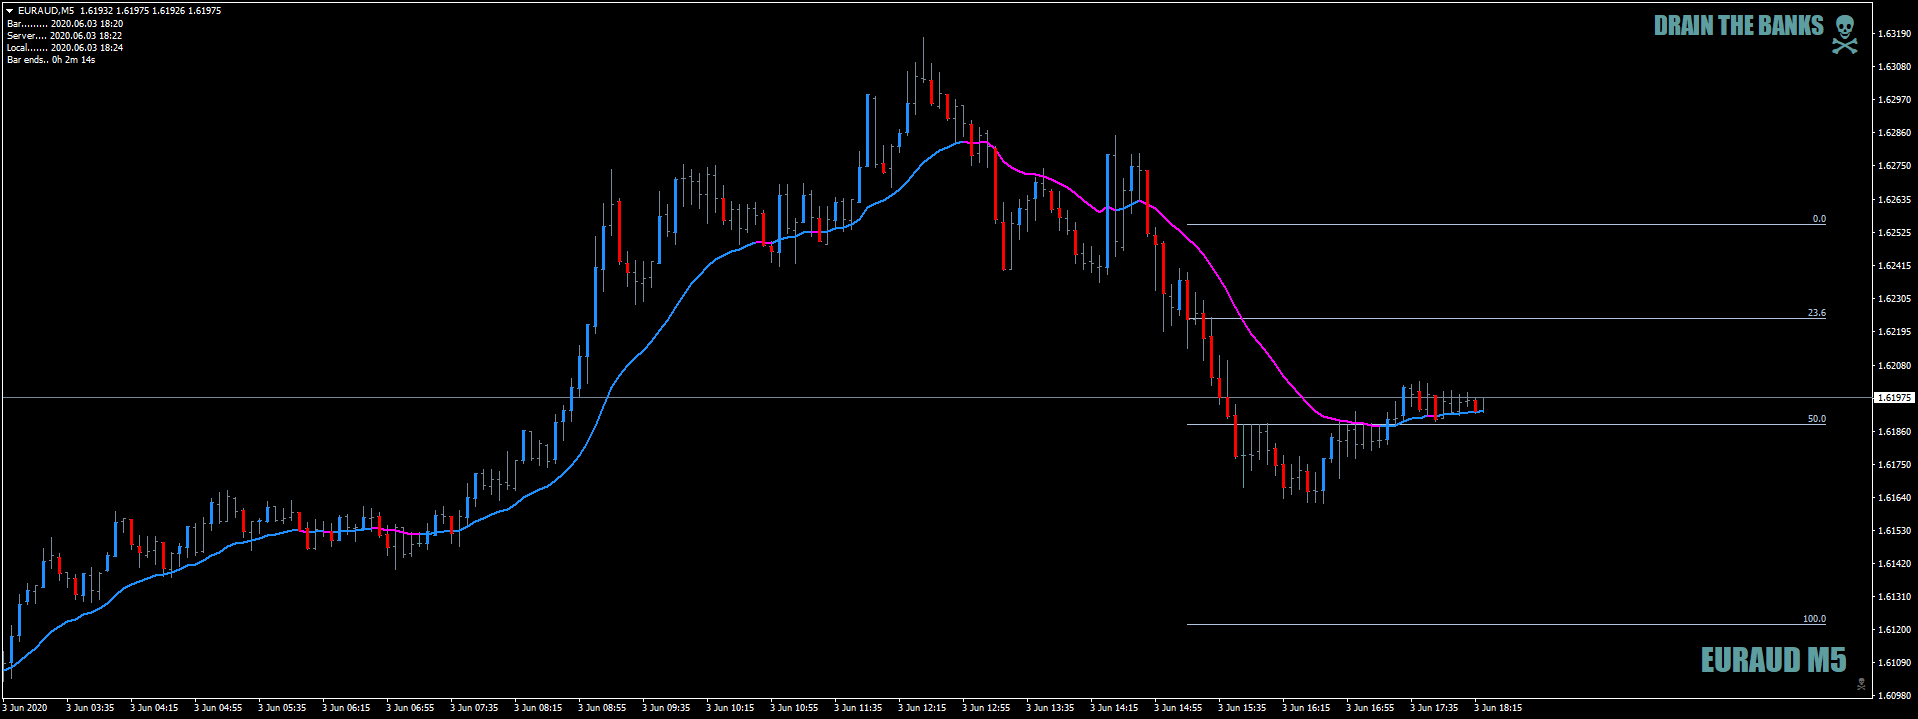
Task: Select the Fibonacci 23.6 level label
Action: 1816,313
